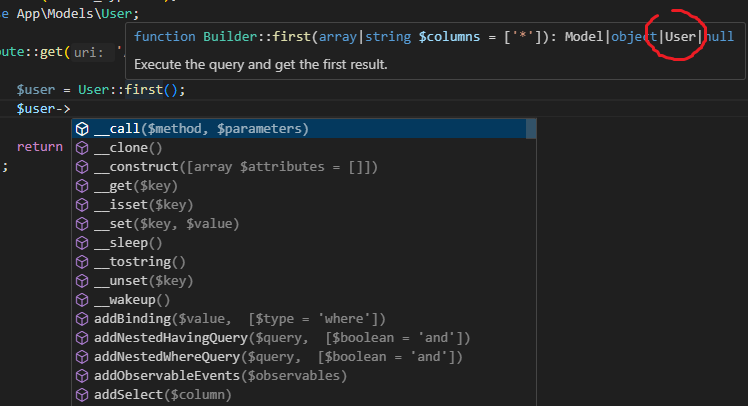Select the __sleep() suggestion
Screen dimensions: 748x406
tap(128, 243)
